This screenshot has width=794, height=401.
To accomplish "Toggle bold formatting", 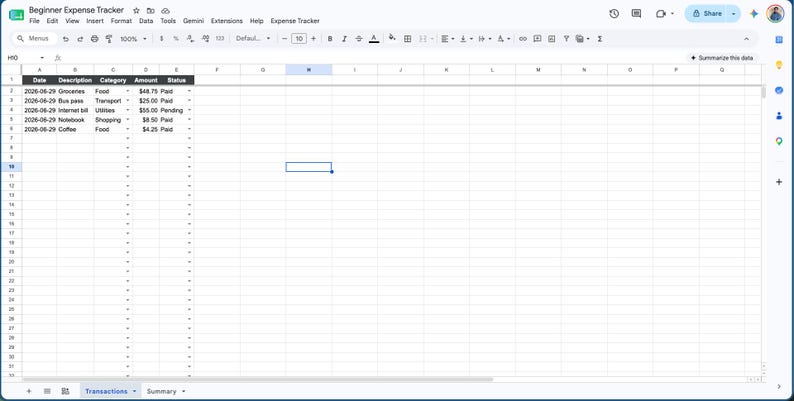I will point(330,38).
